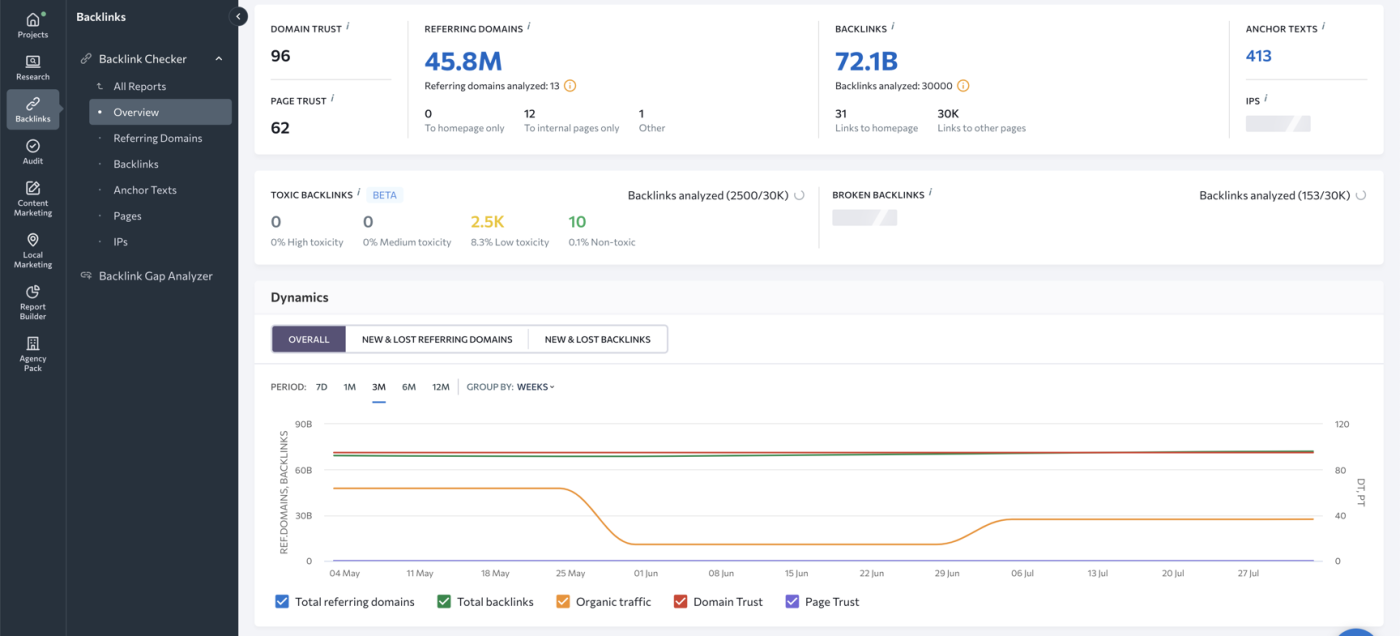
Task: Click the 62 Page Trust value
Action: pos(281,128)
